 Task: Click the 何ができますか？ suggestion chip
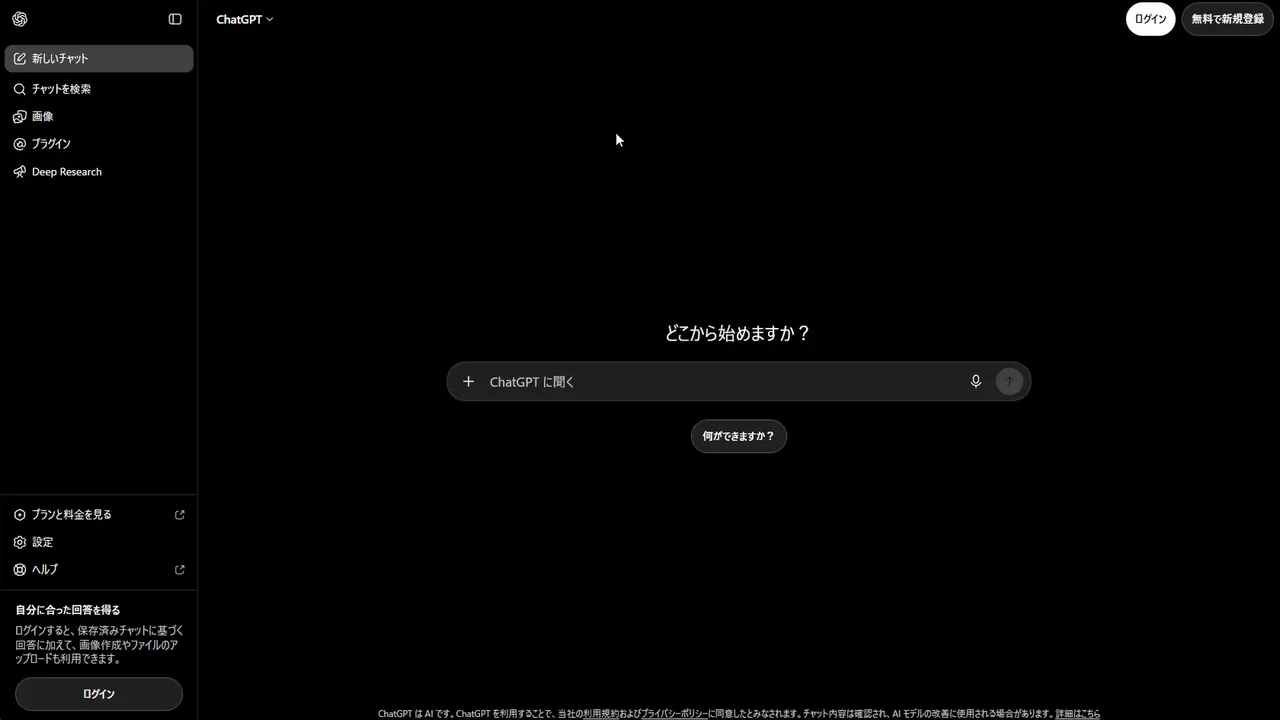(x=739, y=436)
